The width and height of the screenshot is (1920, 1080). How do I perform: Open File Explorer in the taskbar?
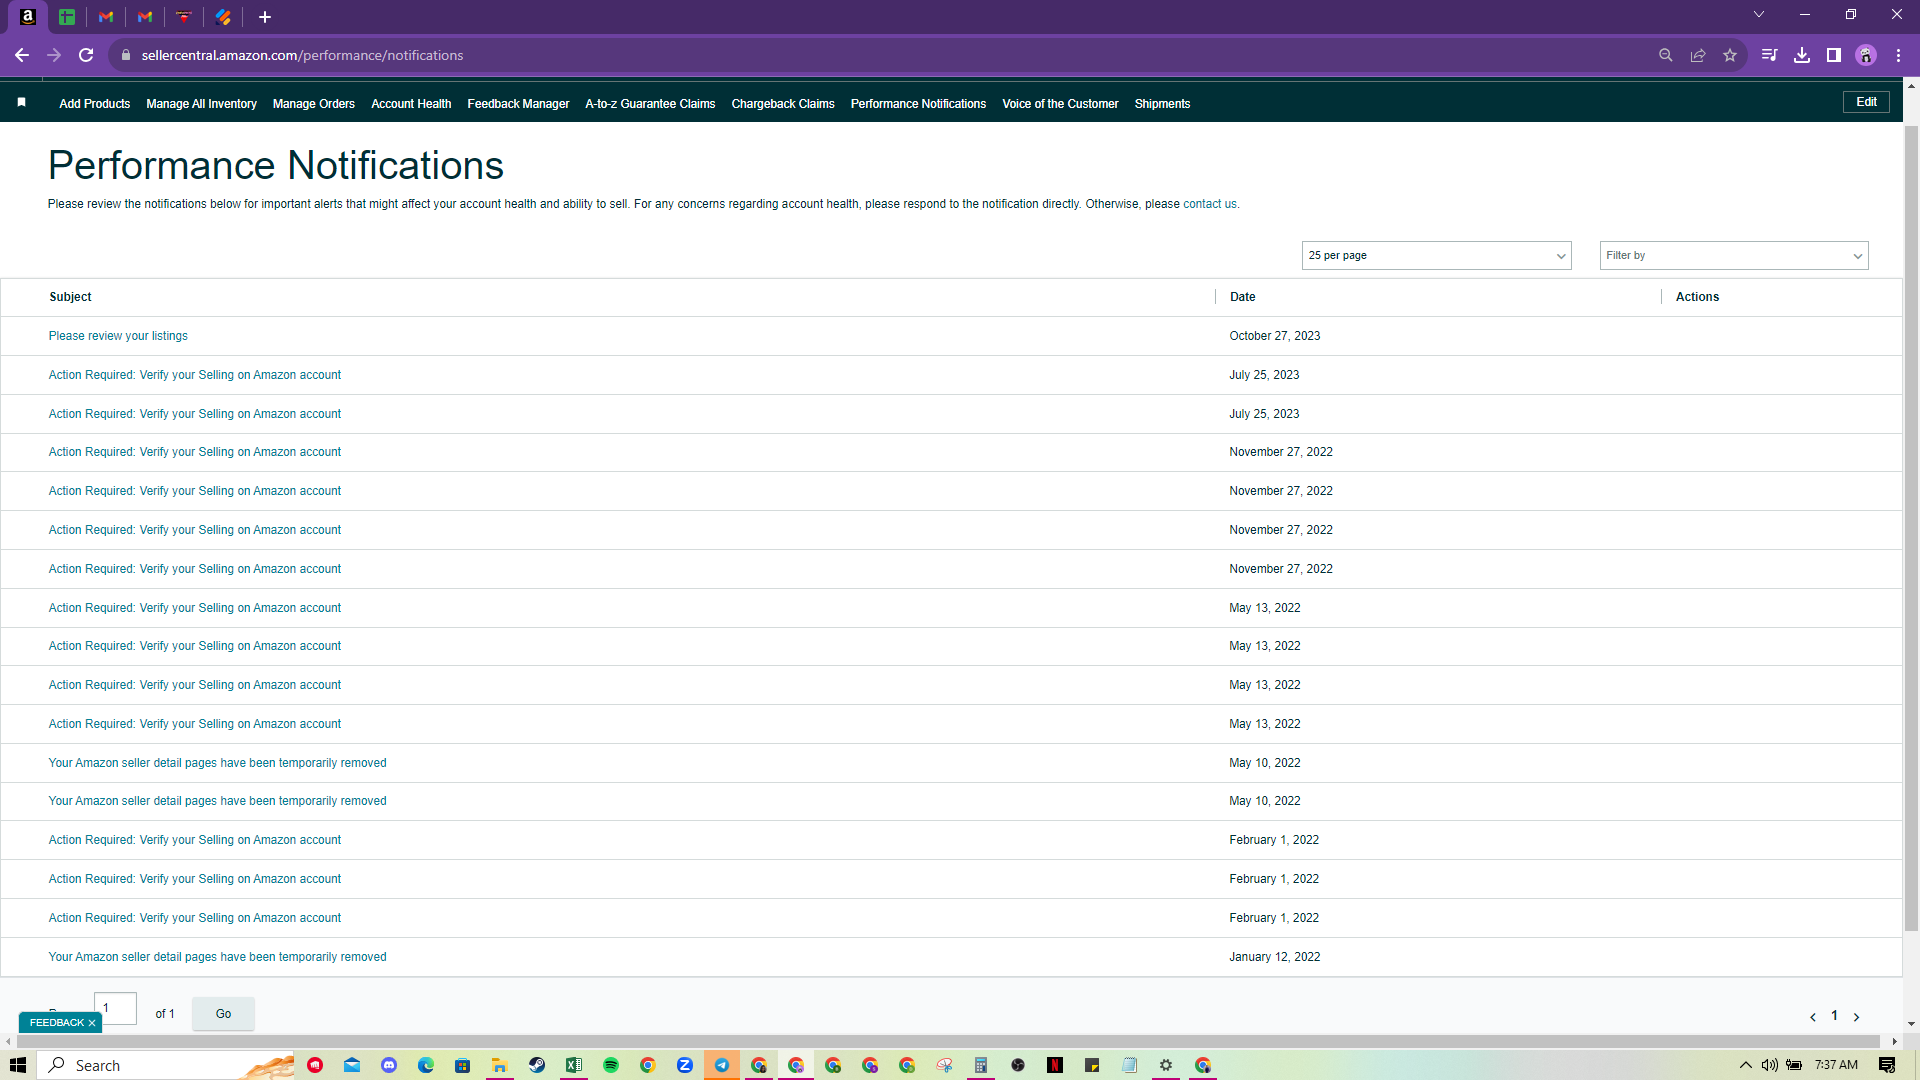[x=499, y=1065]
